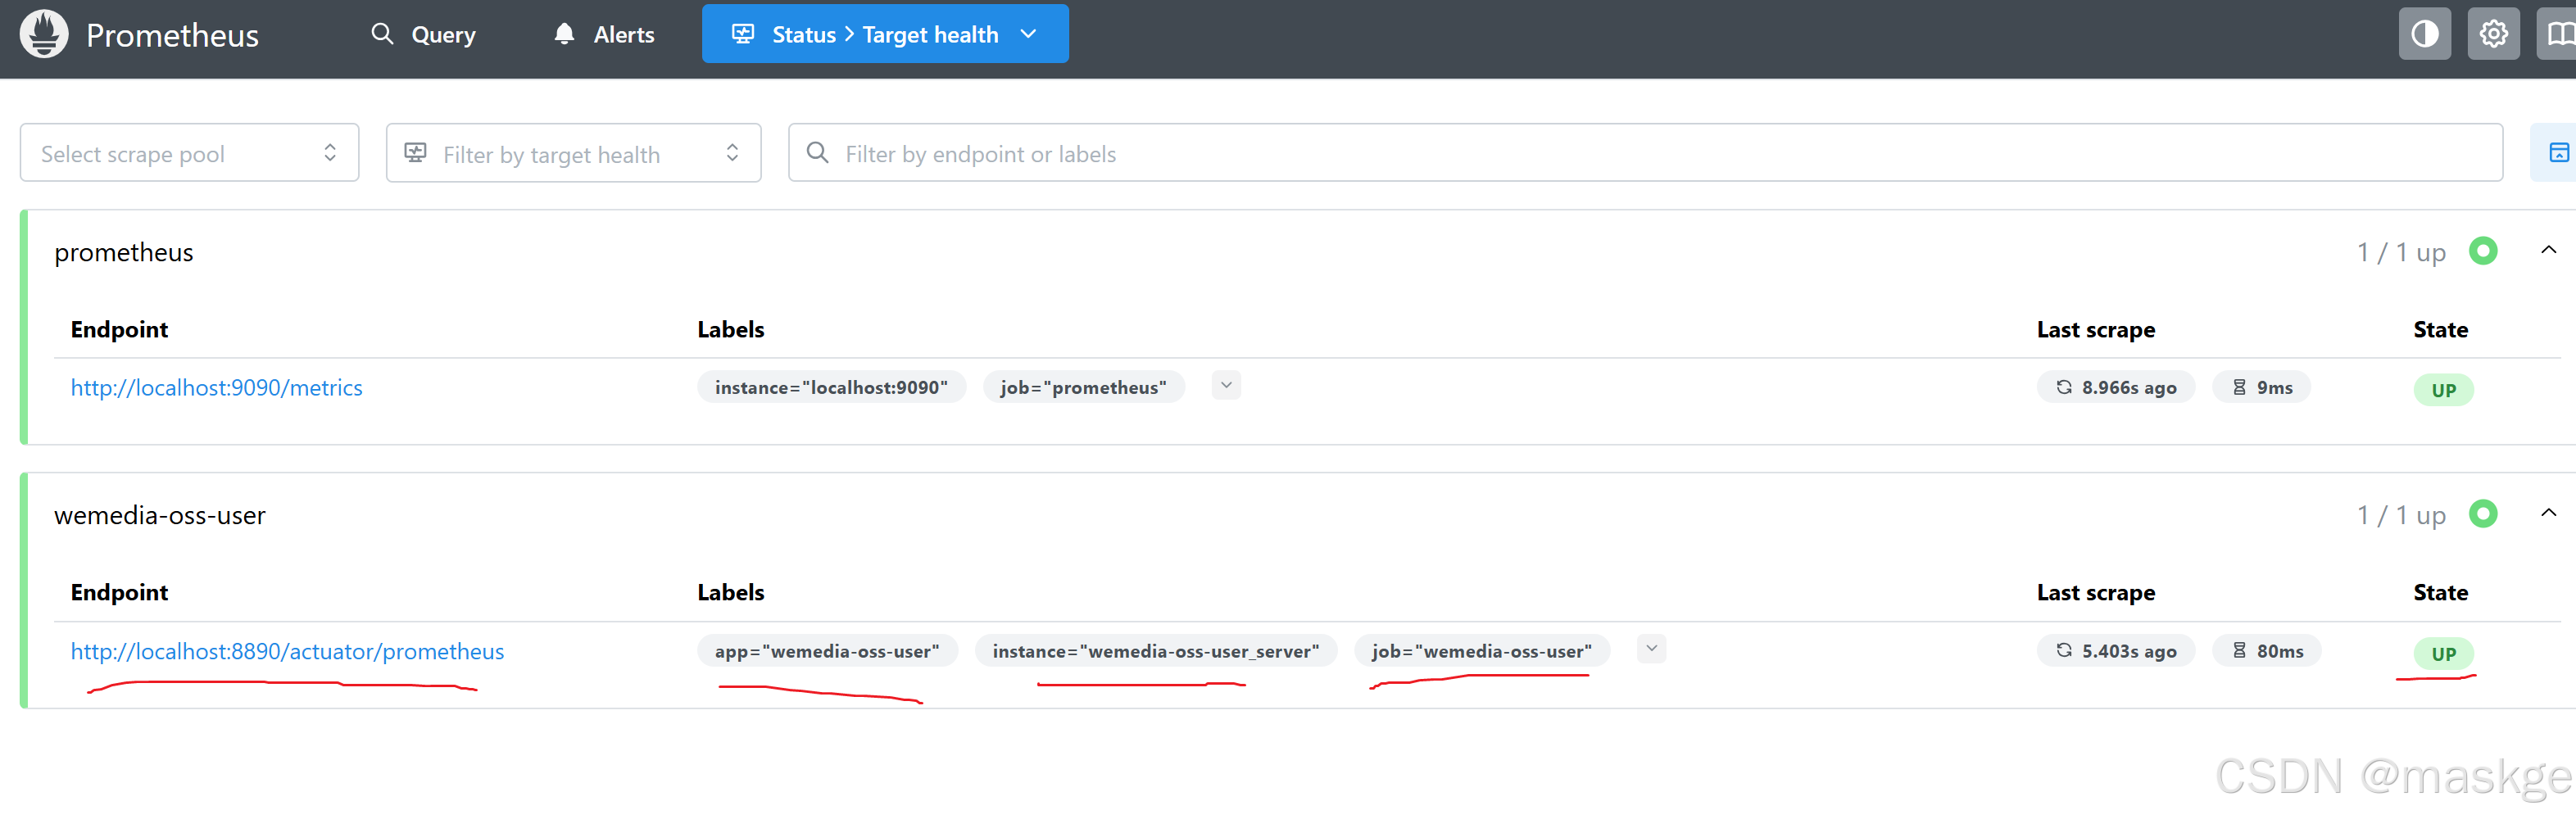2576x819 pixels.
Task: Click the search icon in the endpoint filter
Action: [x=817, y=152]
